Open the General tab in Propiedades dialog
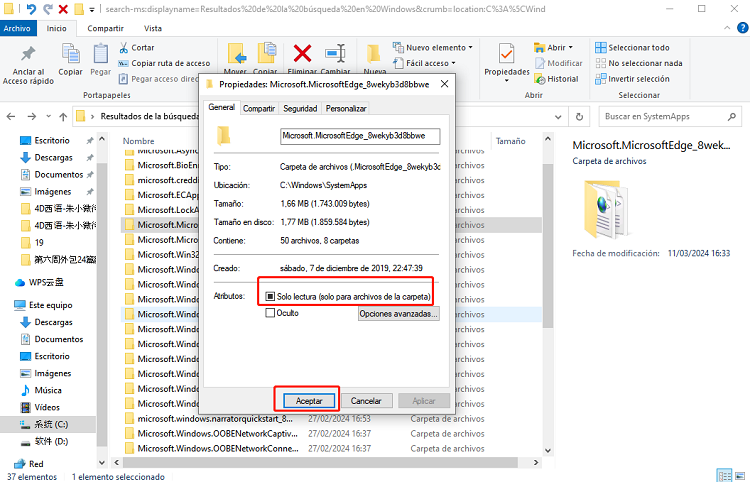The height and width of the screenshot is (482, 750). pos(221,108)
